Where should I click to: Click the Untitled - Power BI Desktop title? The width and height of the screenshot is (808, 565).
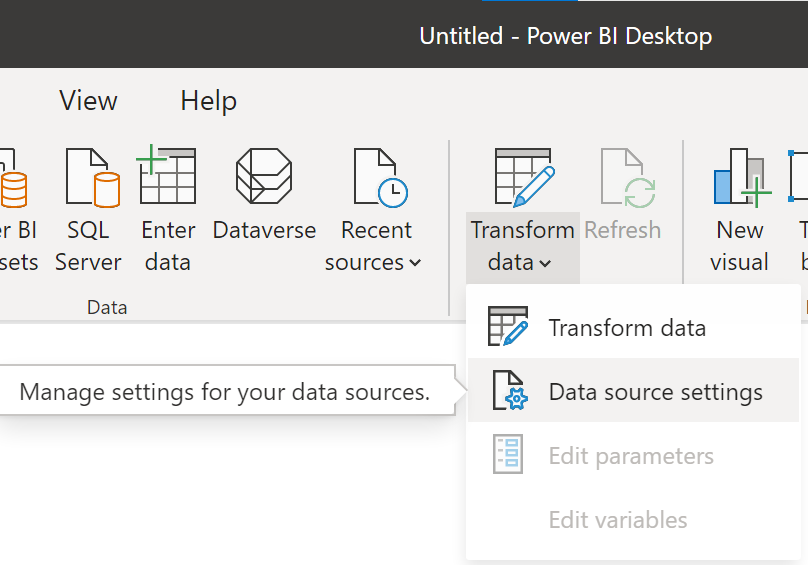pos(565,36)
